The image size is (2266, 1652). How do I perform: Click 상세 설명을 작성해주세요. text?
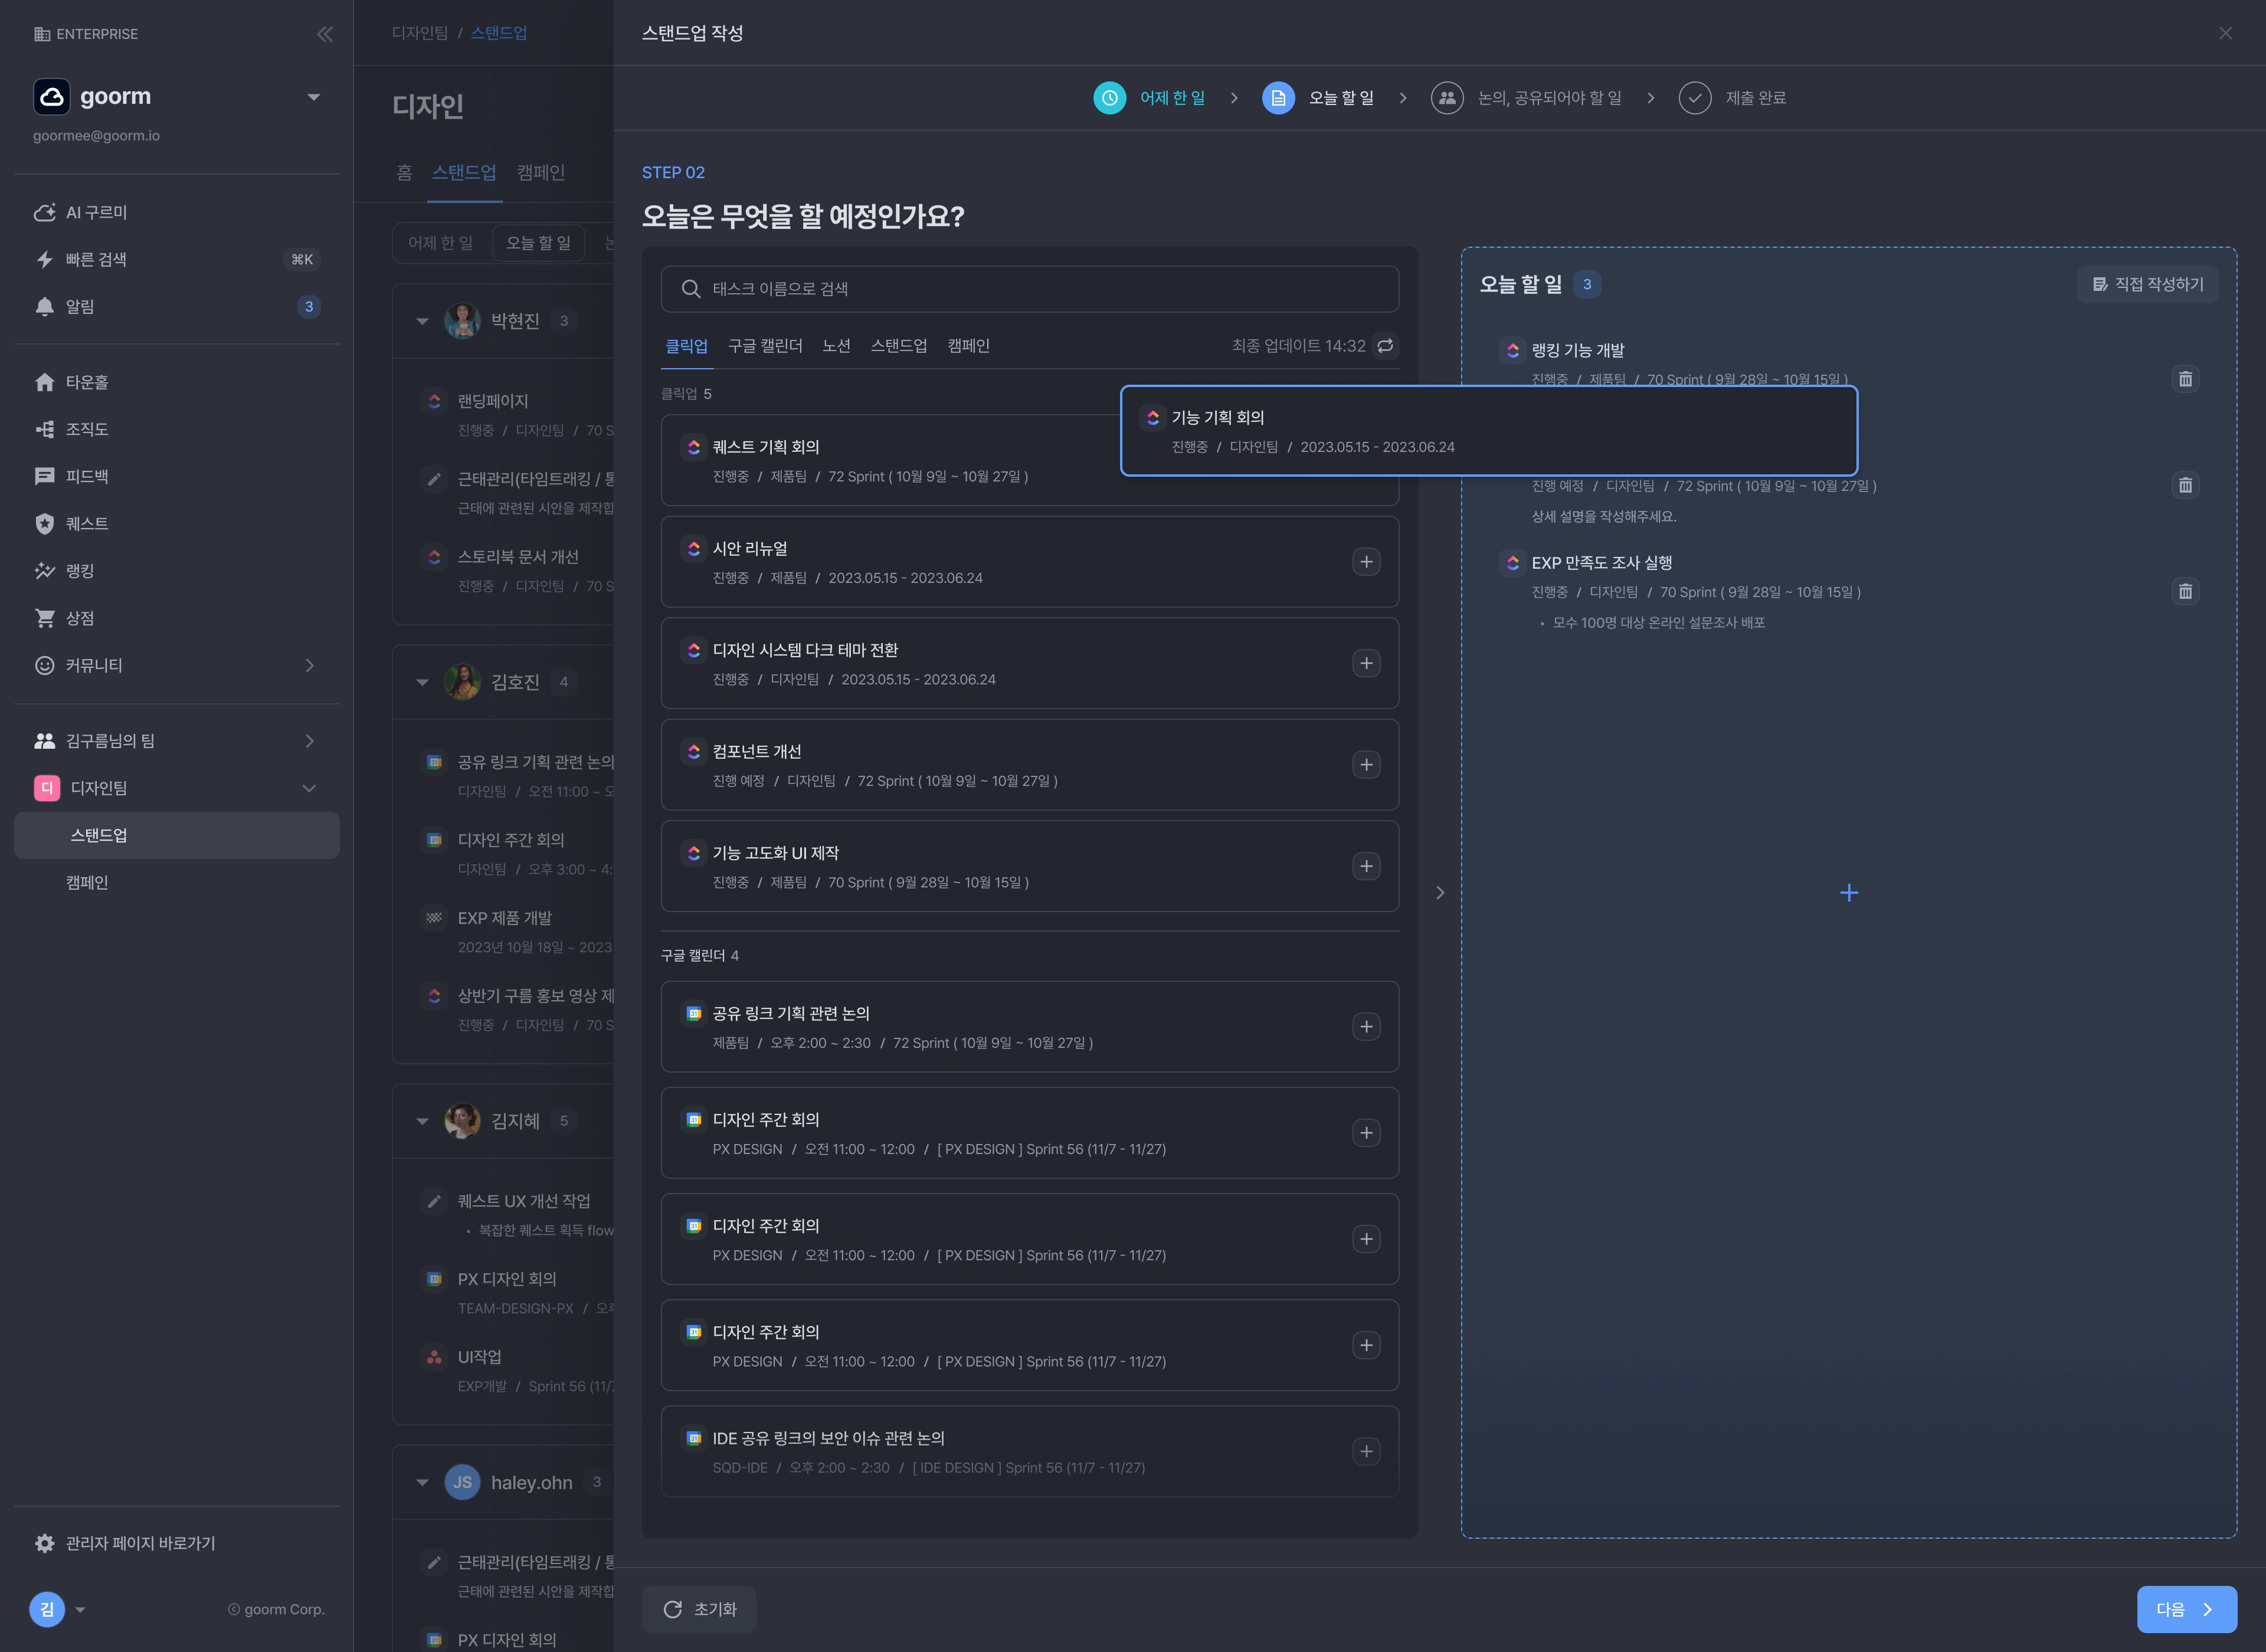tap(1604, 516)
